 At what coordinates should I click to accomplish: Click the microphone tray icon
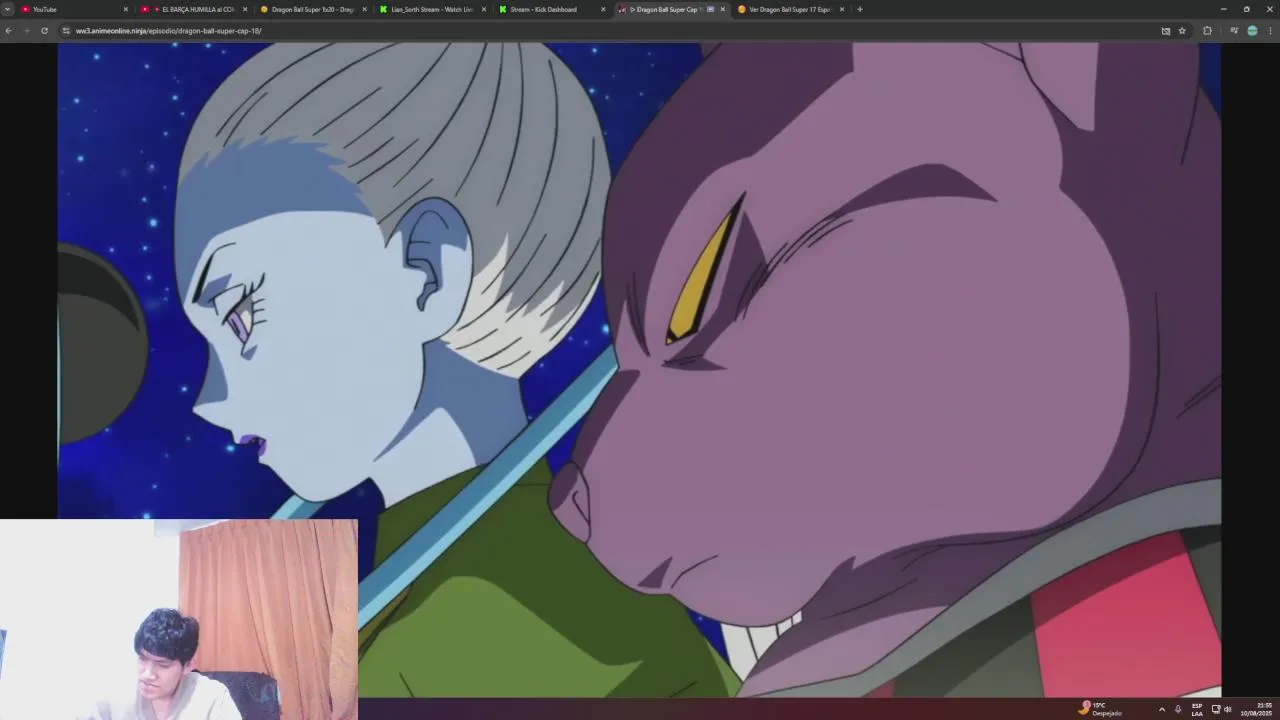1178,709
